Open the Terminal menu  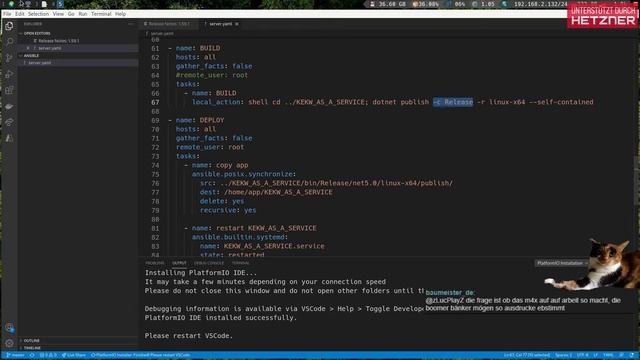click(x=101, y=14)
